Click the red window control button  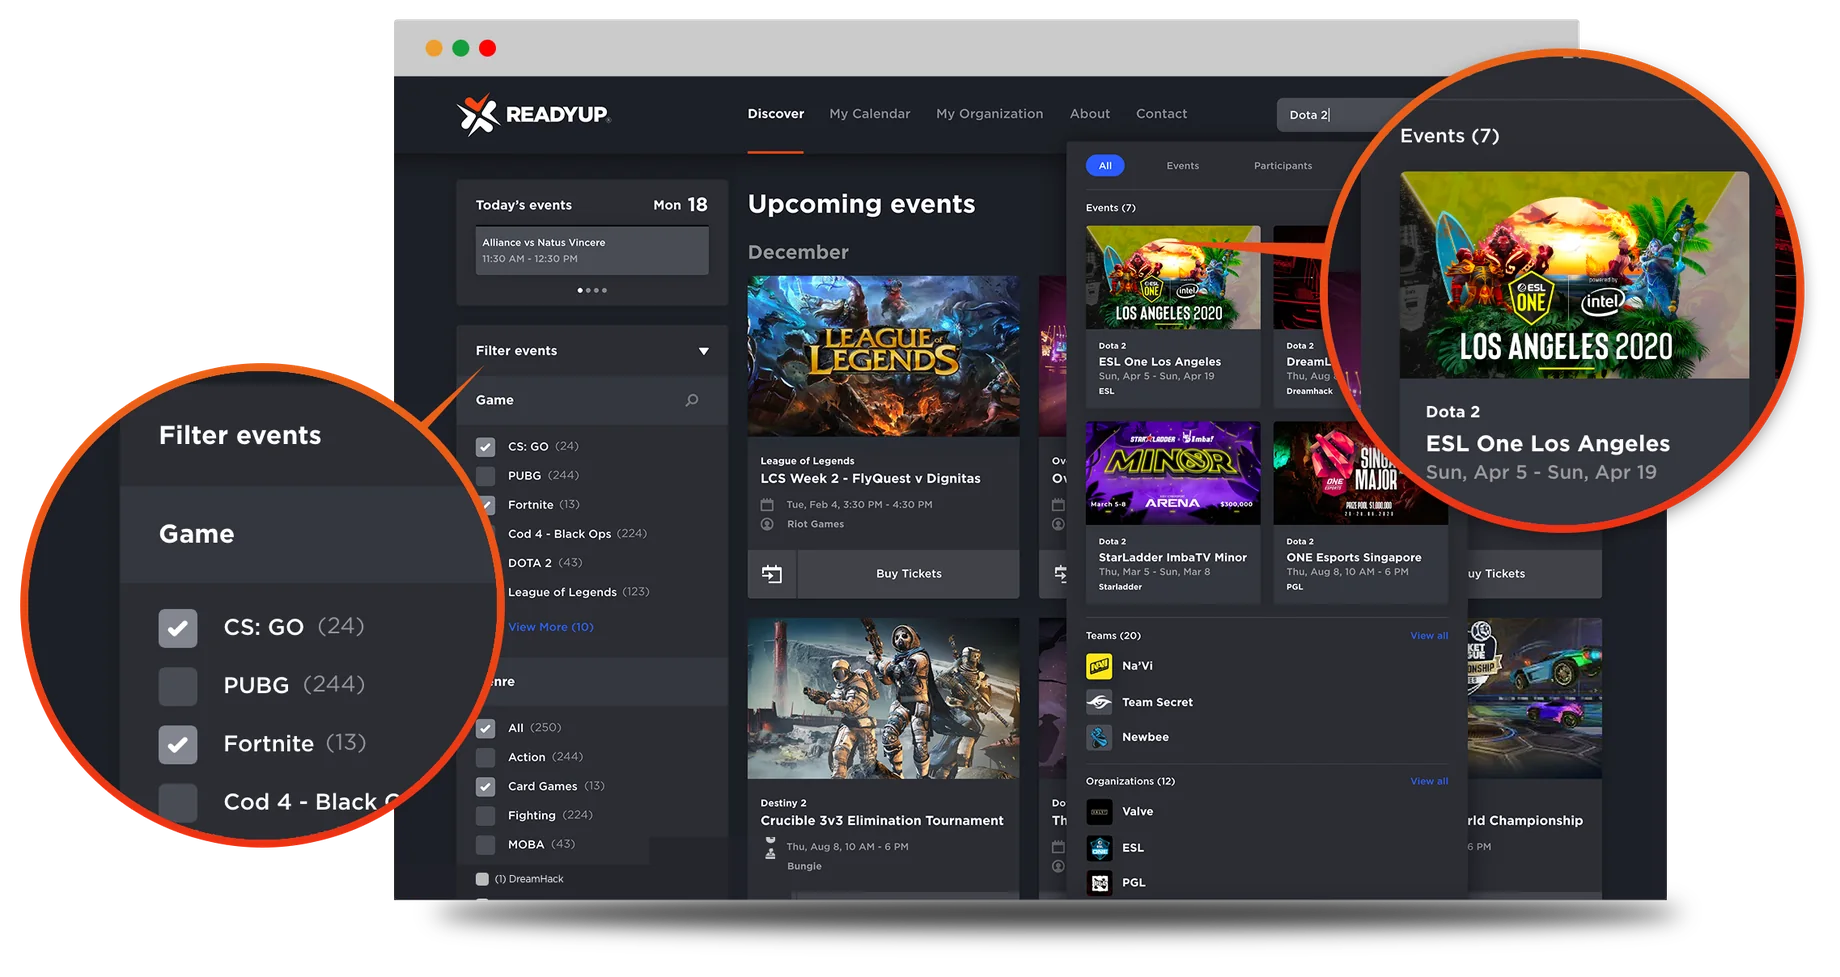488,48
